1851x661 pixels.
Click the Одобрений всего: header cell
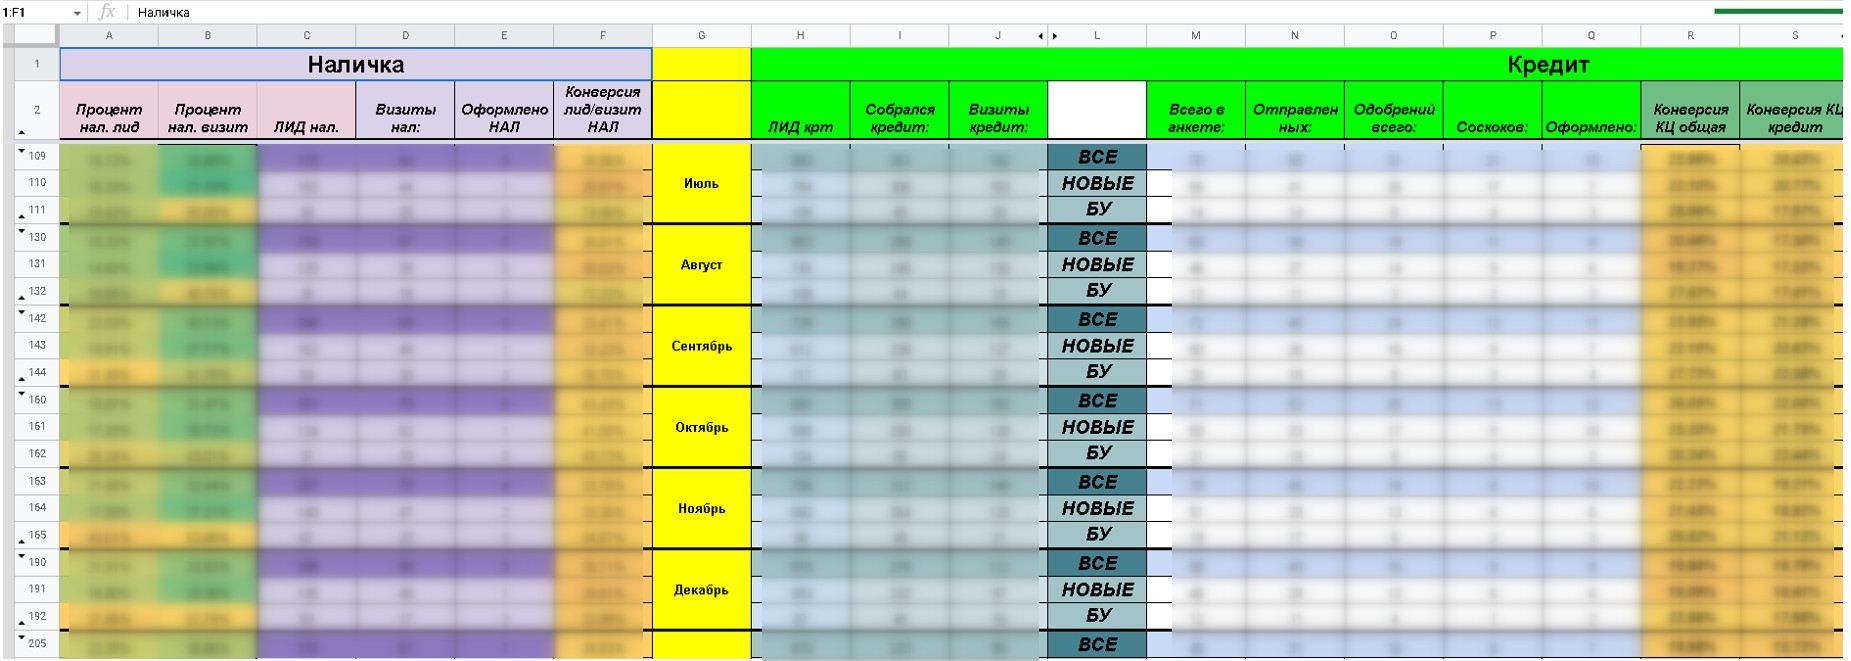tap(1394, 110)
